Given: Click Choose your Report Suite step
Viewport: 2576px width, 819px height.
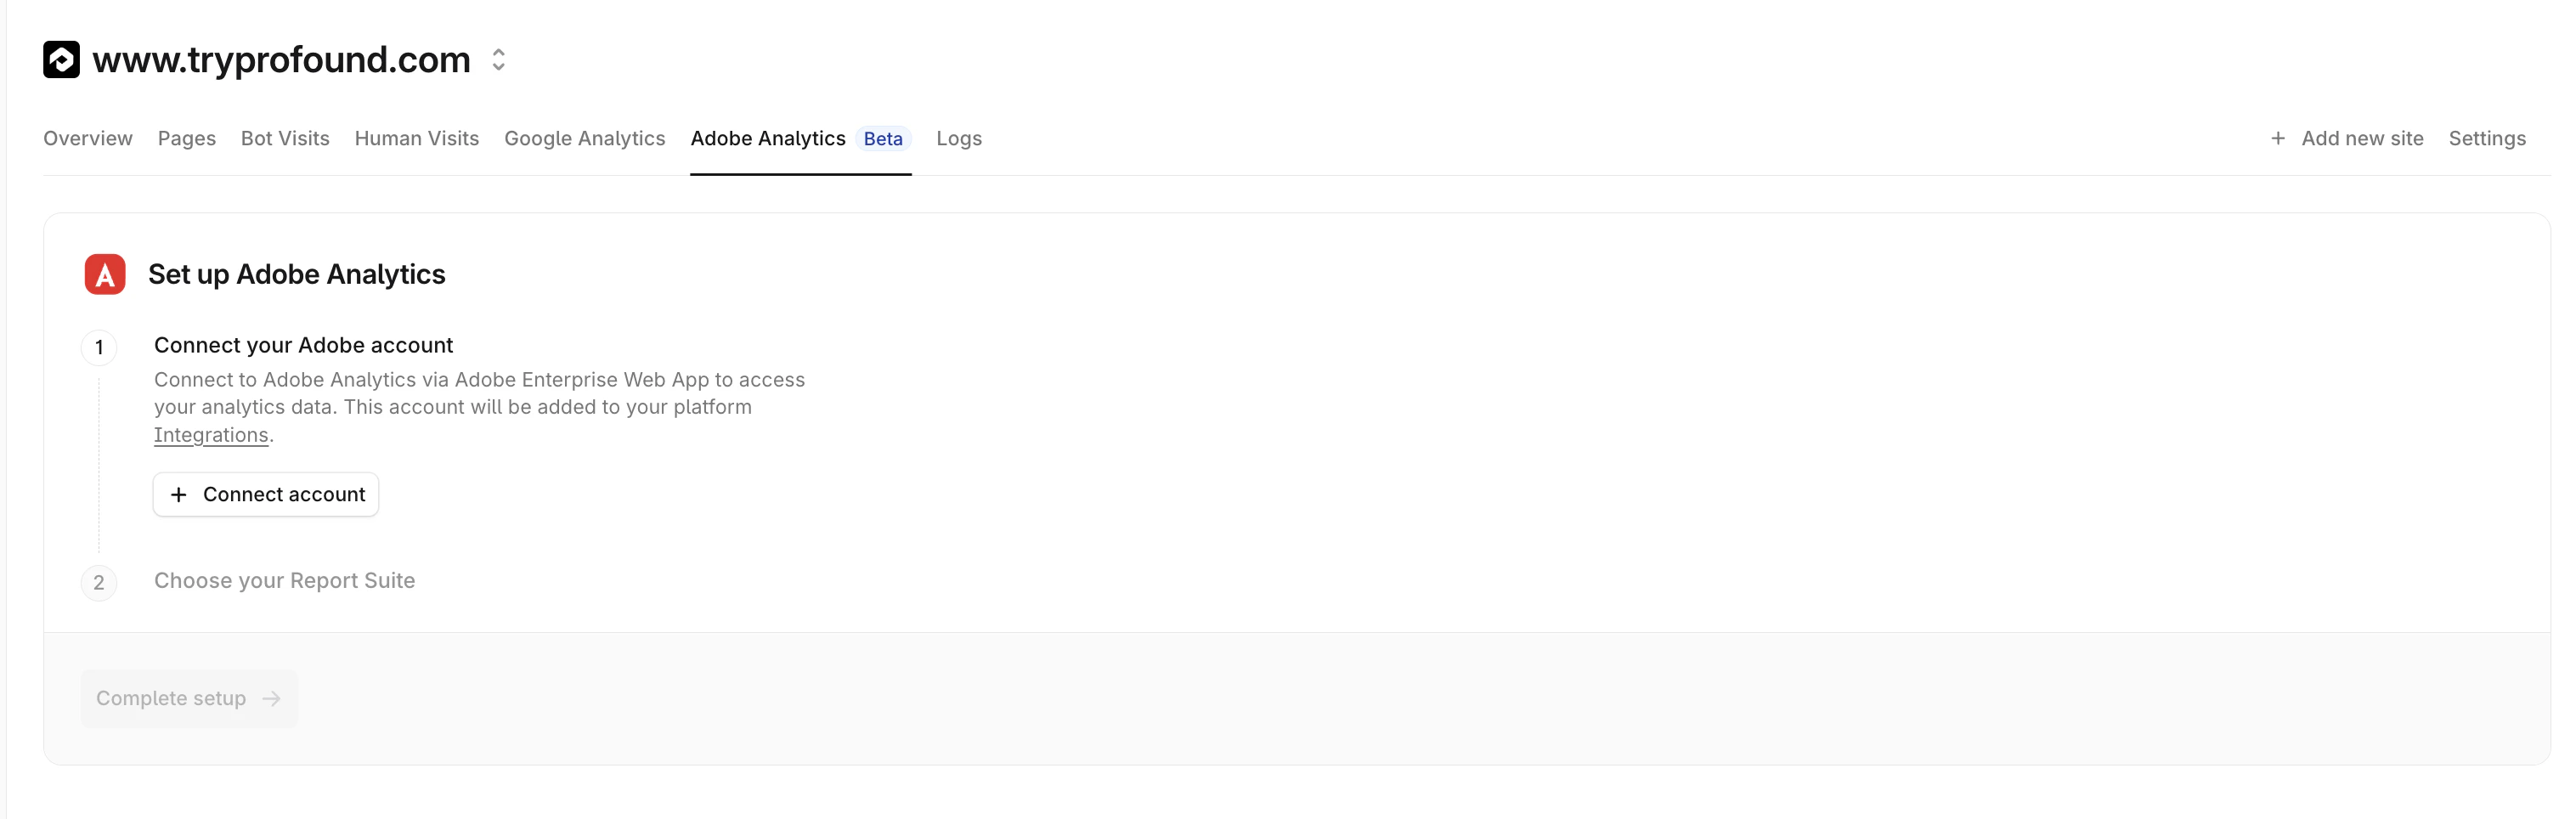Looking at the screenshot, I should pos(285,581).
